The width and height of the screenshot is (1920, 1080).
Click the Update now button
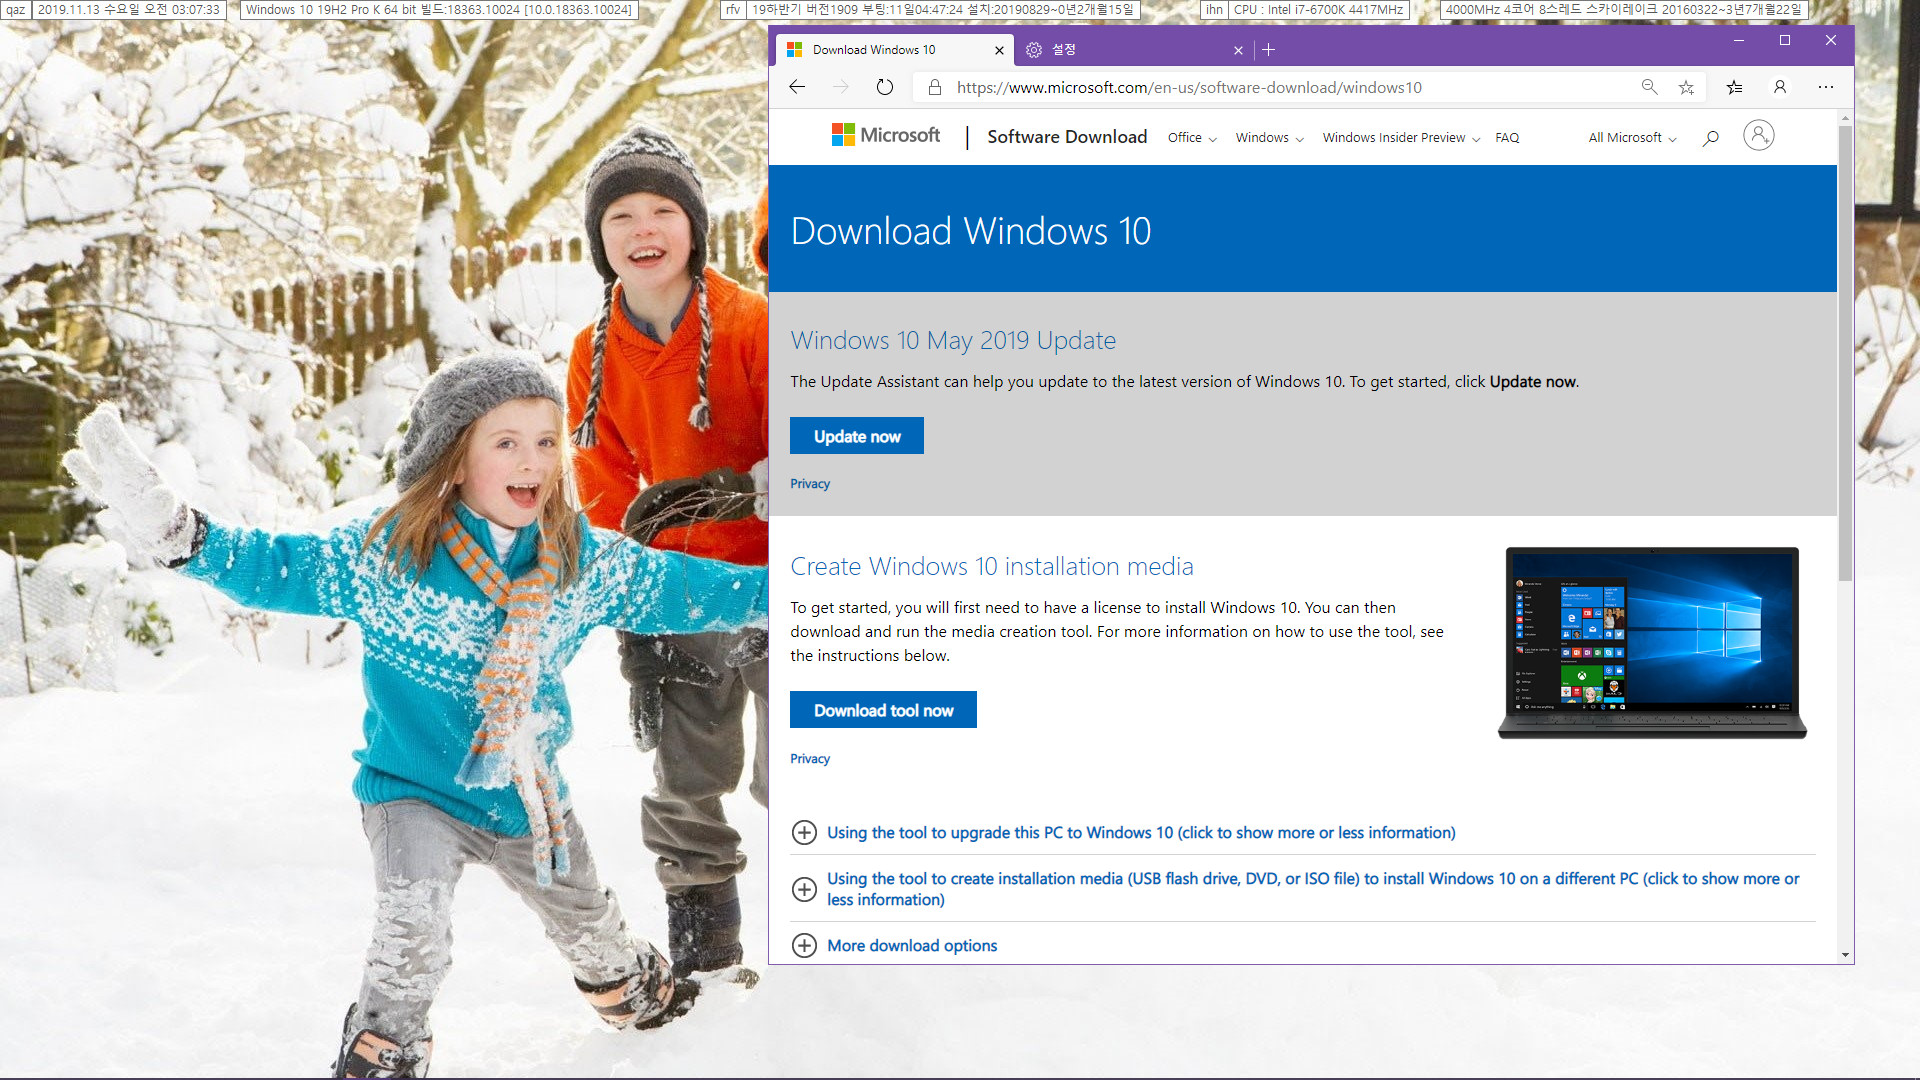tap(857, 436)
